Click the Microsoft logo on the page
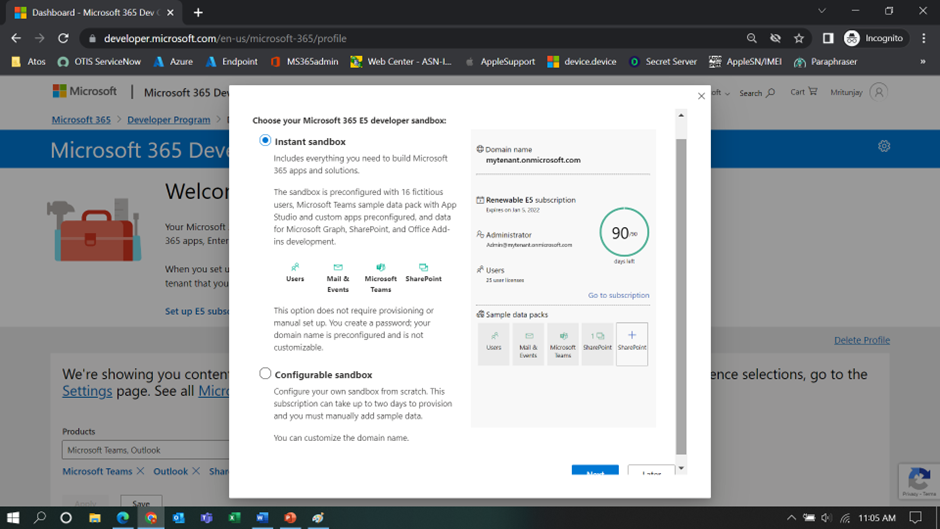Screen dimensions: 940x529 point(85,91)
